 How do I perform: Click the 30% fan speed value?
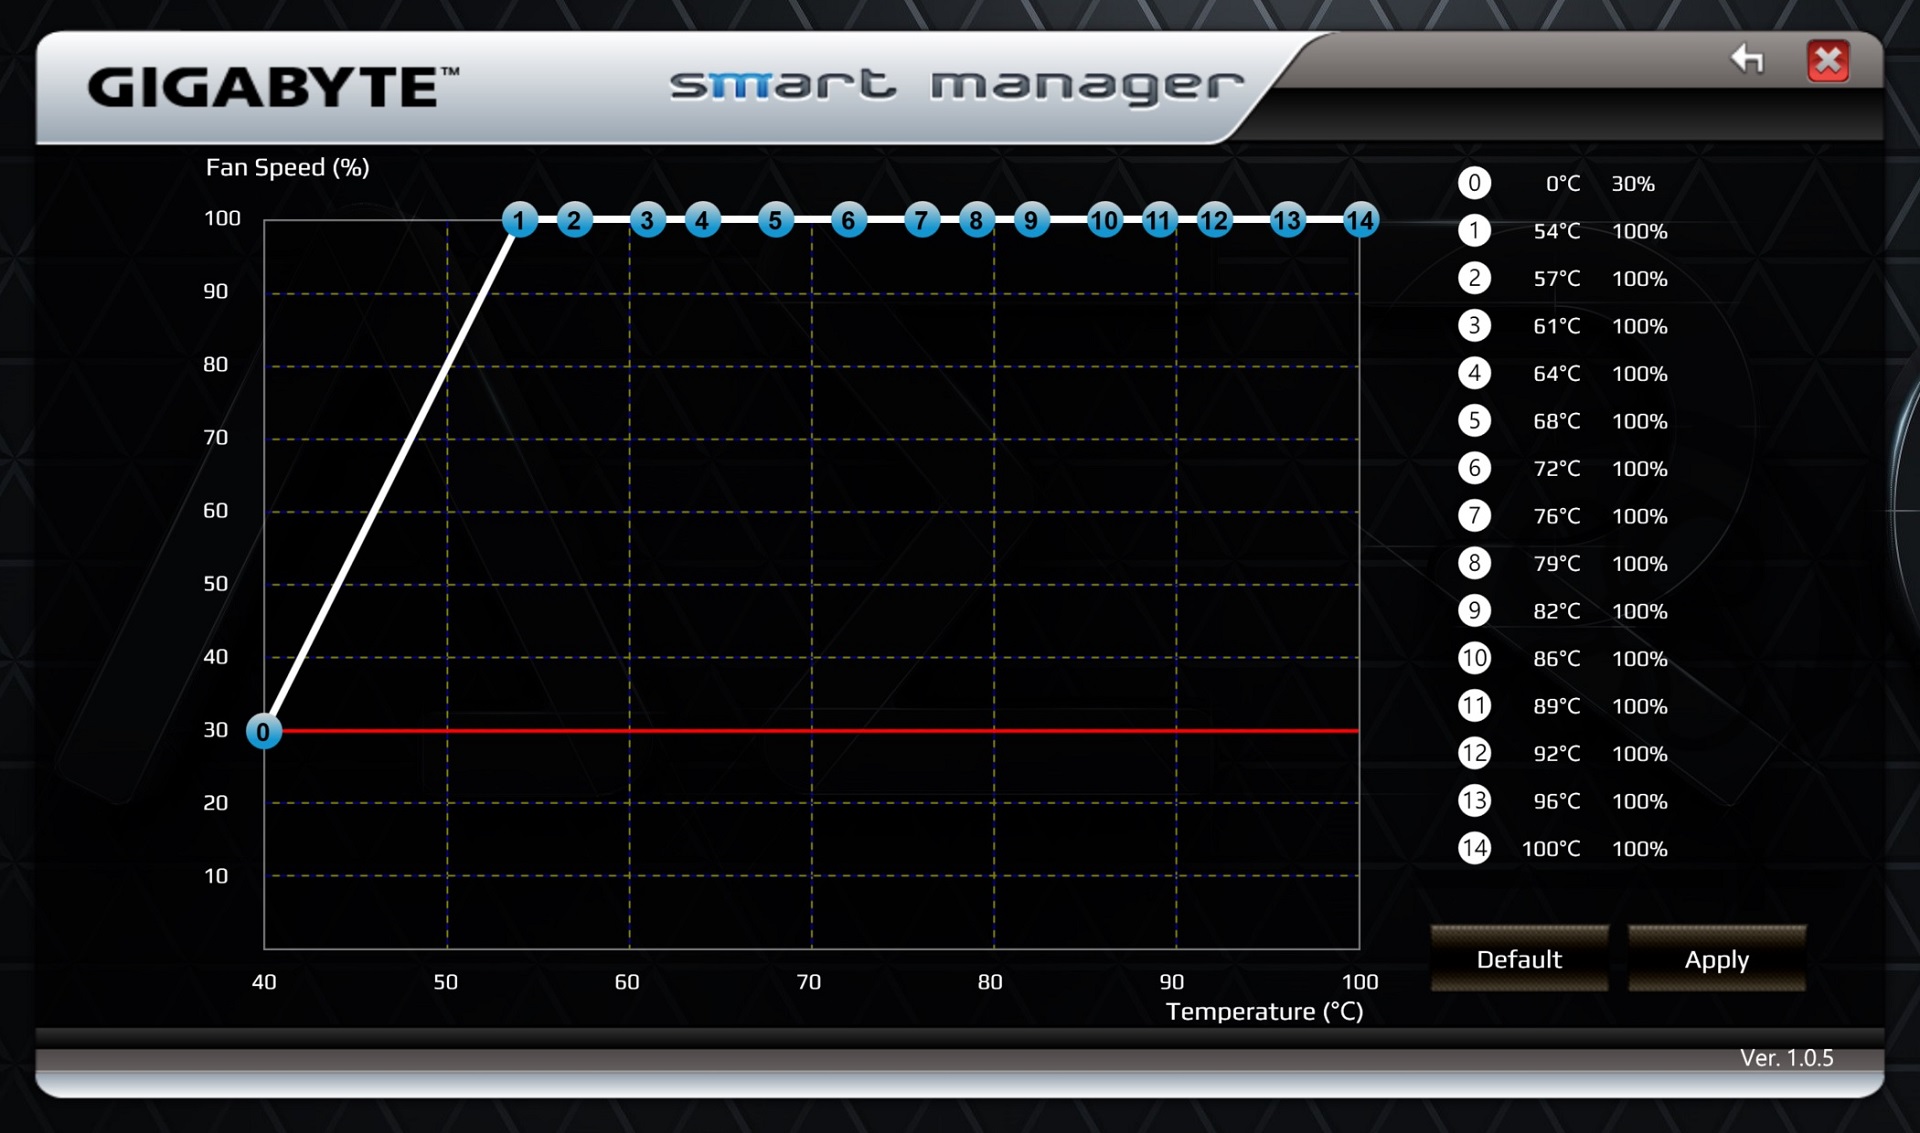coord(1633,184)
